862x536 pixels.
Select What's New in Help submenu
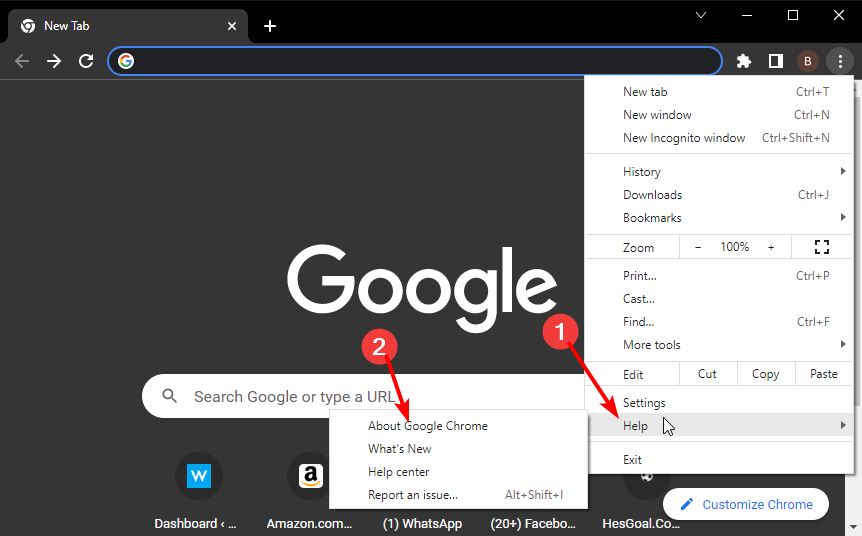(x=458, y=449)
